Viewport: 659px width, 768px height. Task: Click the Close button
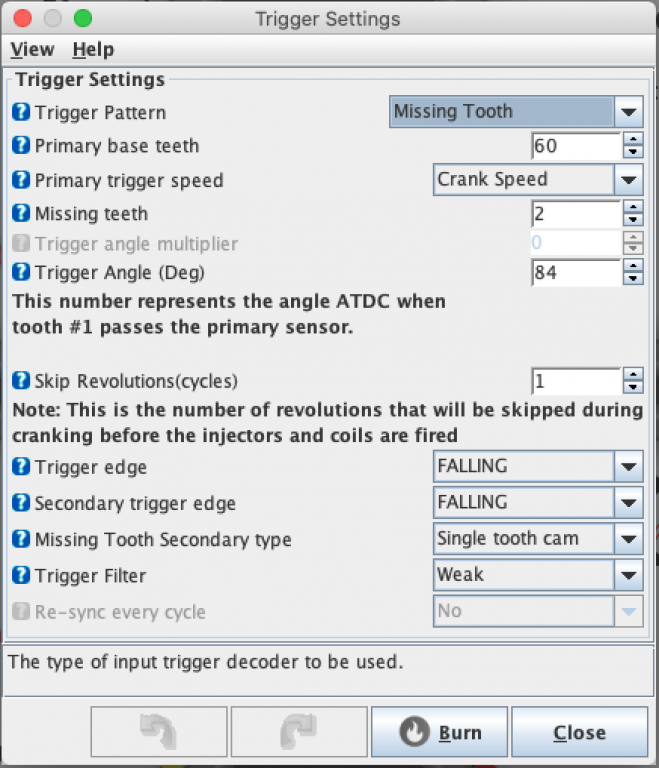point(579,733)
